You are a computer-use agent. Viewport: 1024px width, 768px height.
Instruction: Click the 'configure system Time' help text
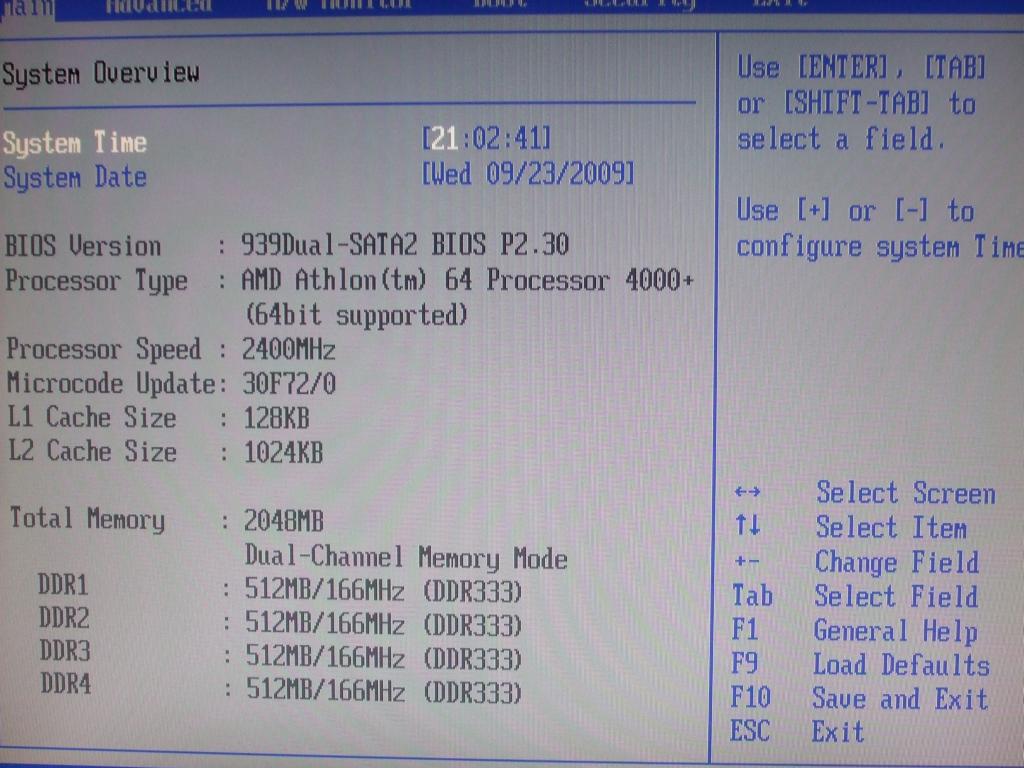(x=880, y=247)
